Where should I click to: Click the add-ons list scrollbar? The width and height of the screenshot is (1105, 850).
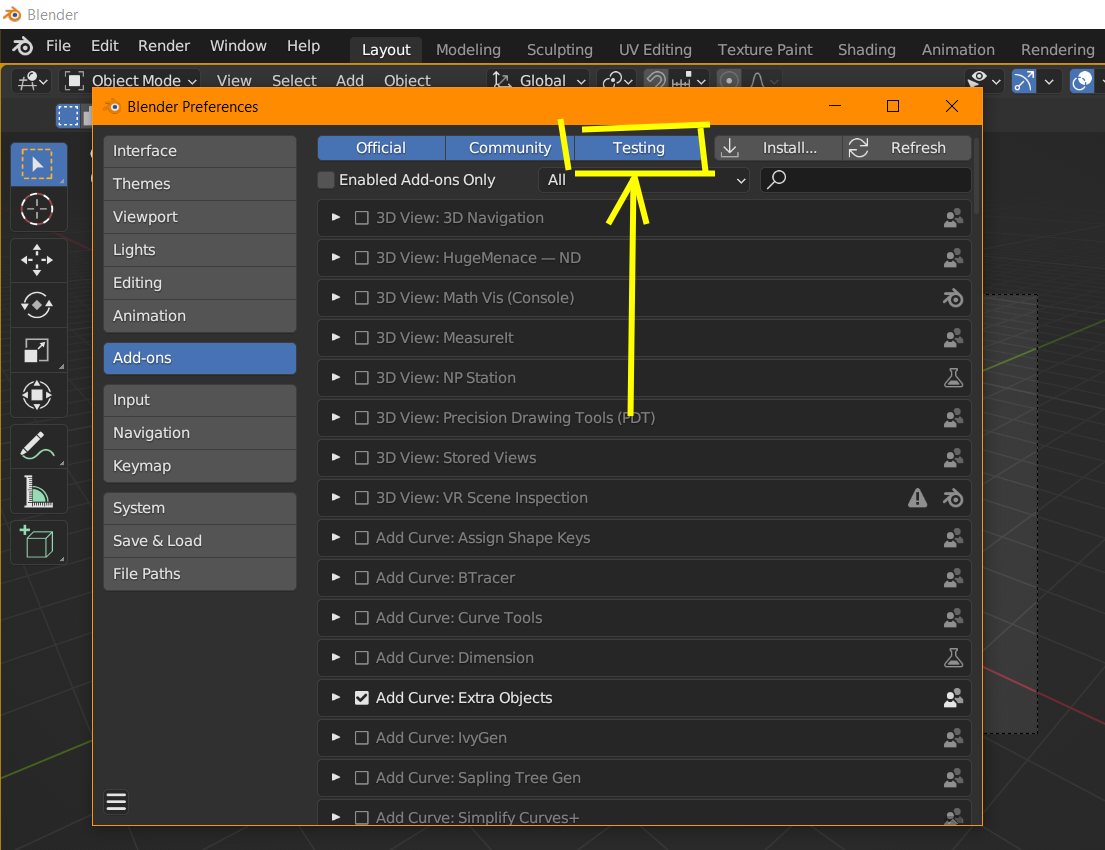point(977,174)
